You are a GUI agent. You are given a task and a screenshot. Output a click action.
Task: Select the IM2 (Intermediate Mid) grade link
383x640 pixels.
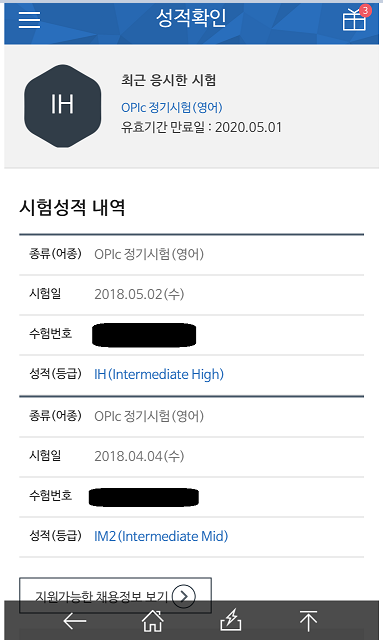[161, 536]
